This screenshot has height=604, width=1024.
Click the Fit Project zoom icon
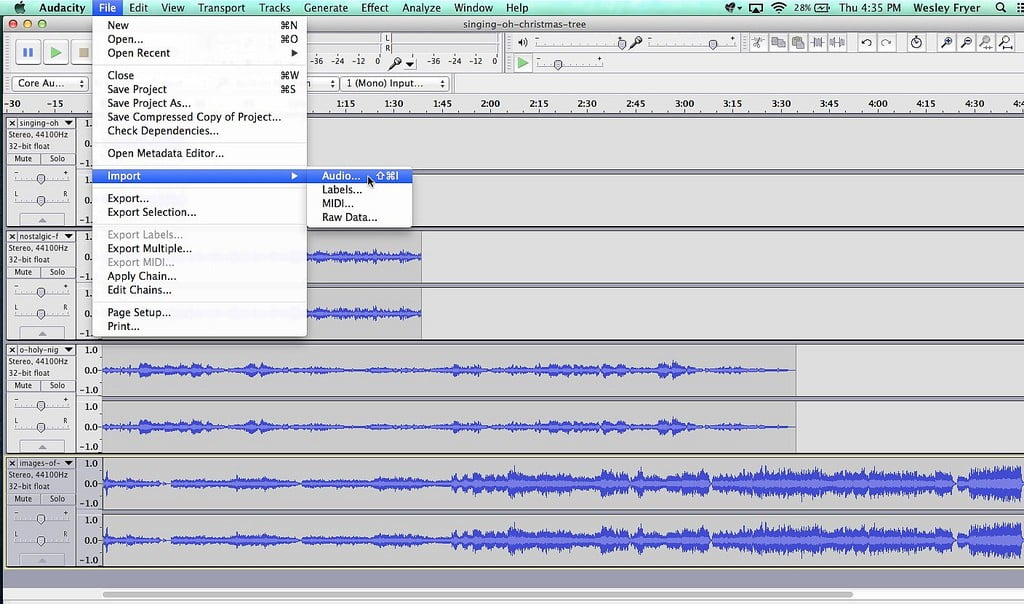[1006, 43]
